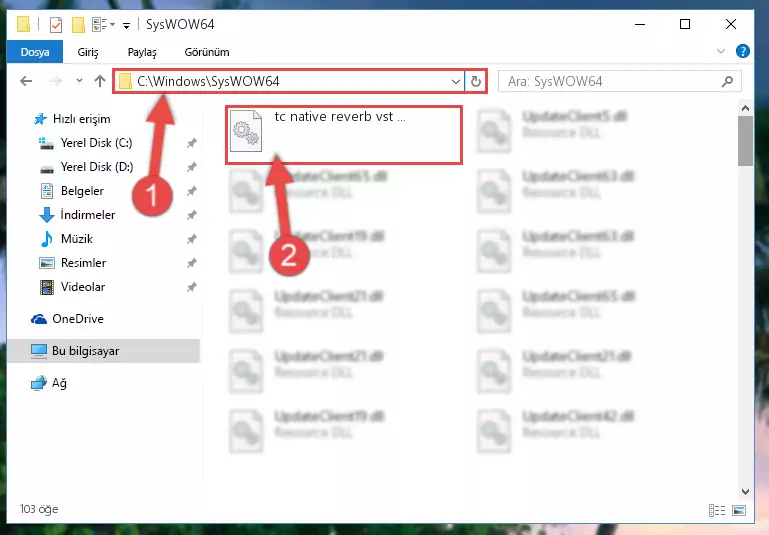Select Ağ in the navigation pane

pos(59,383)
